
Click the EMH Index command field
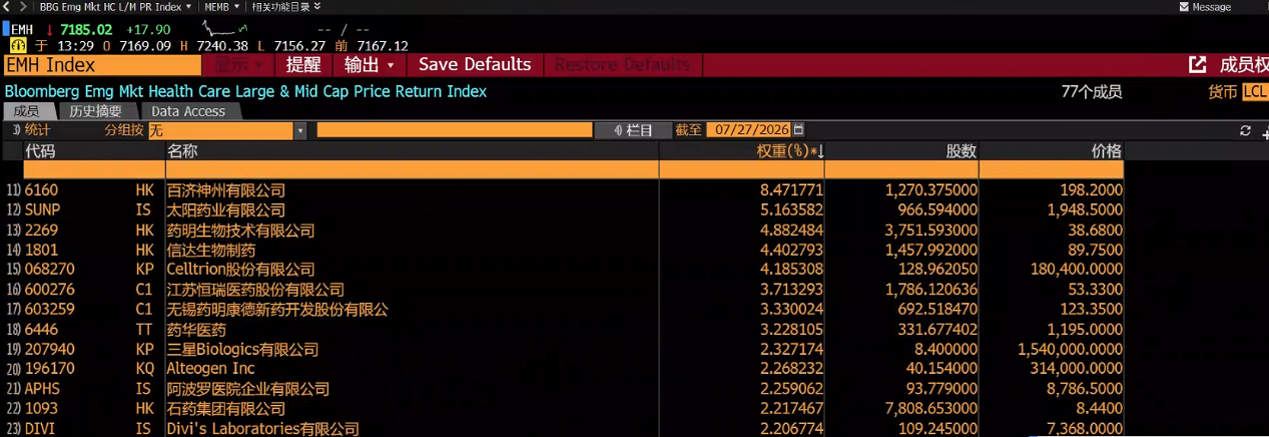coord(102,65)
